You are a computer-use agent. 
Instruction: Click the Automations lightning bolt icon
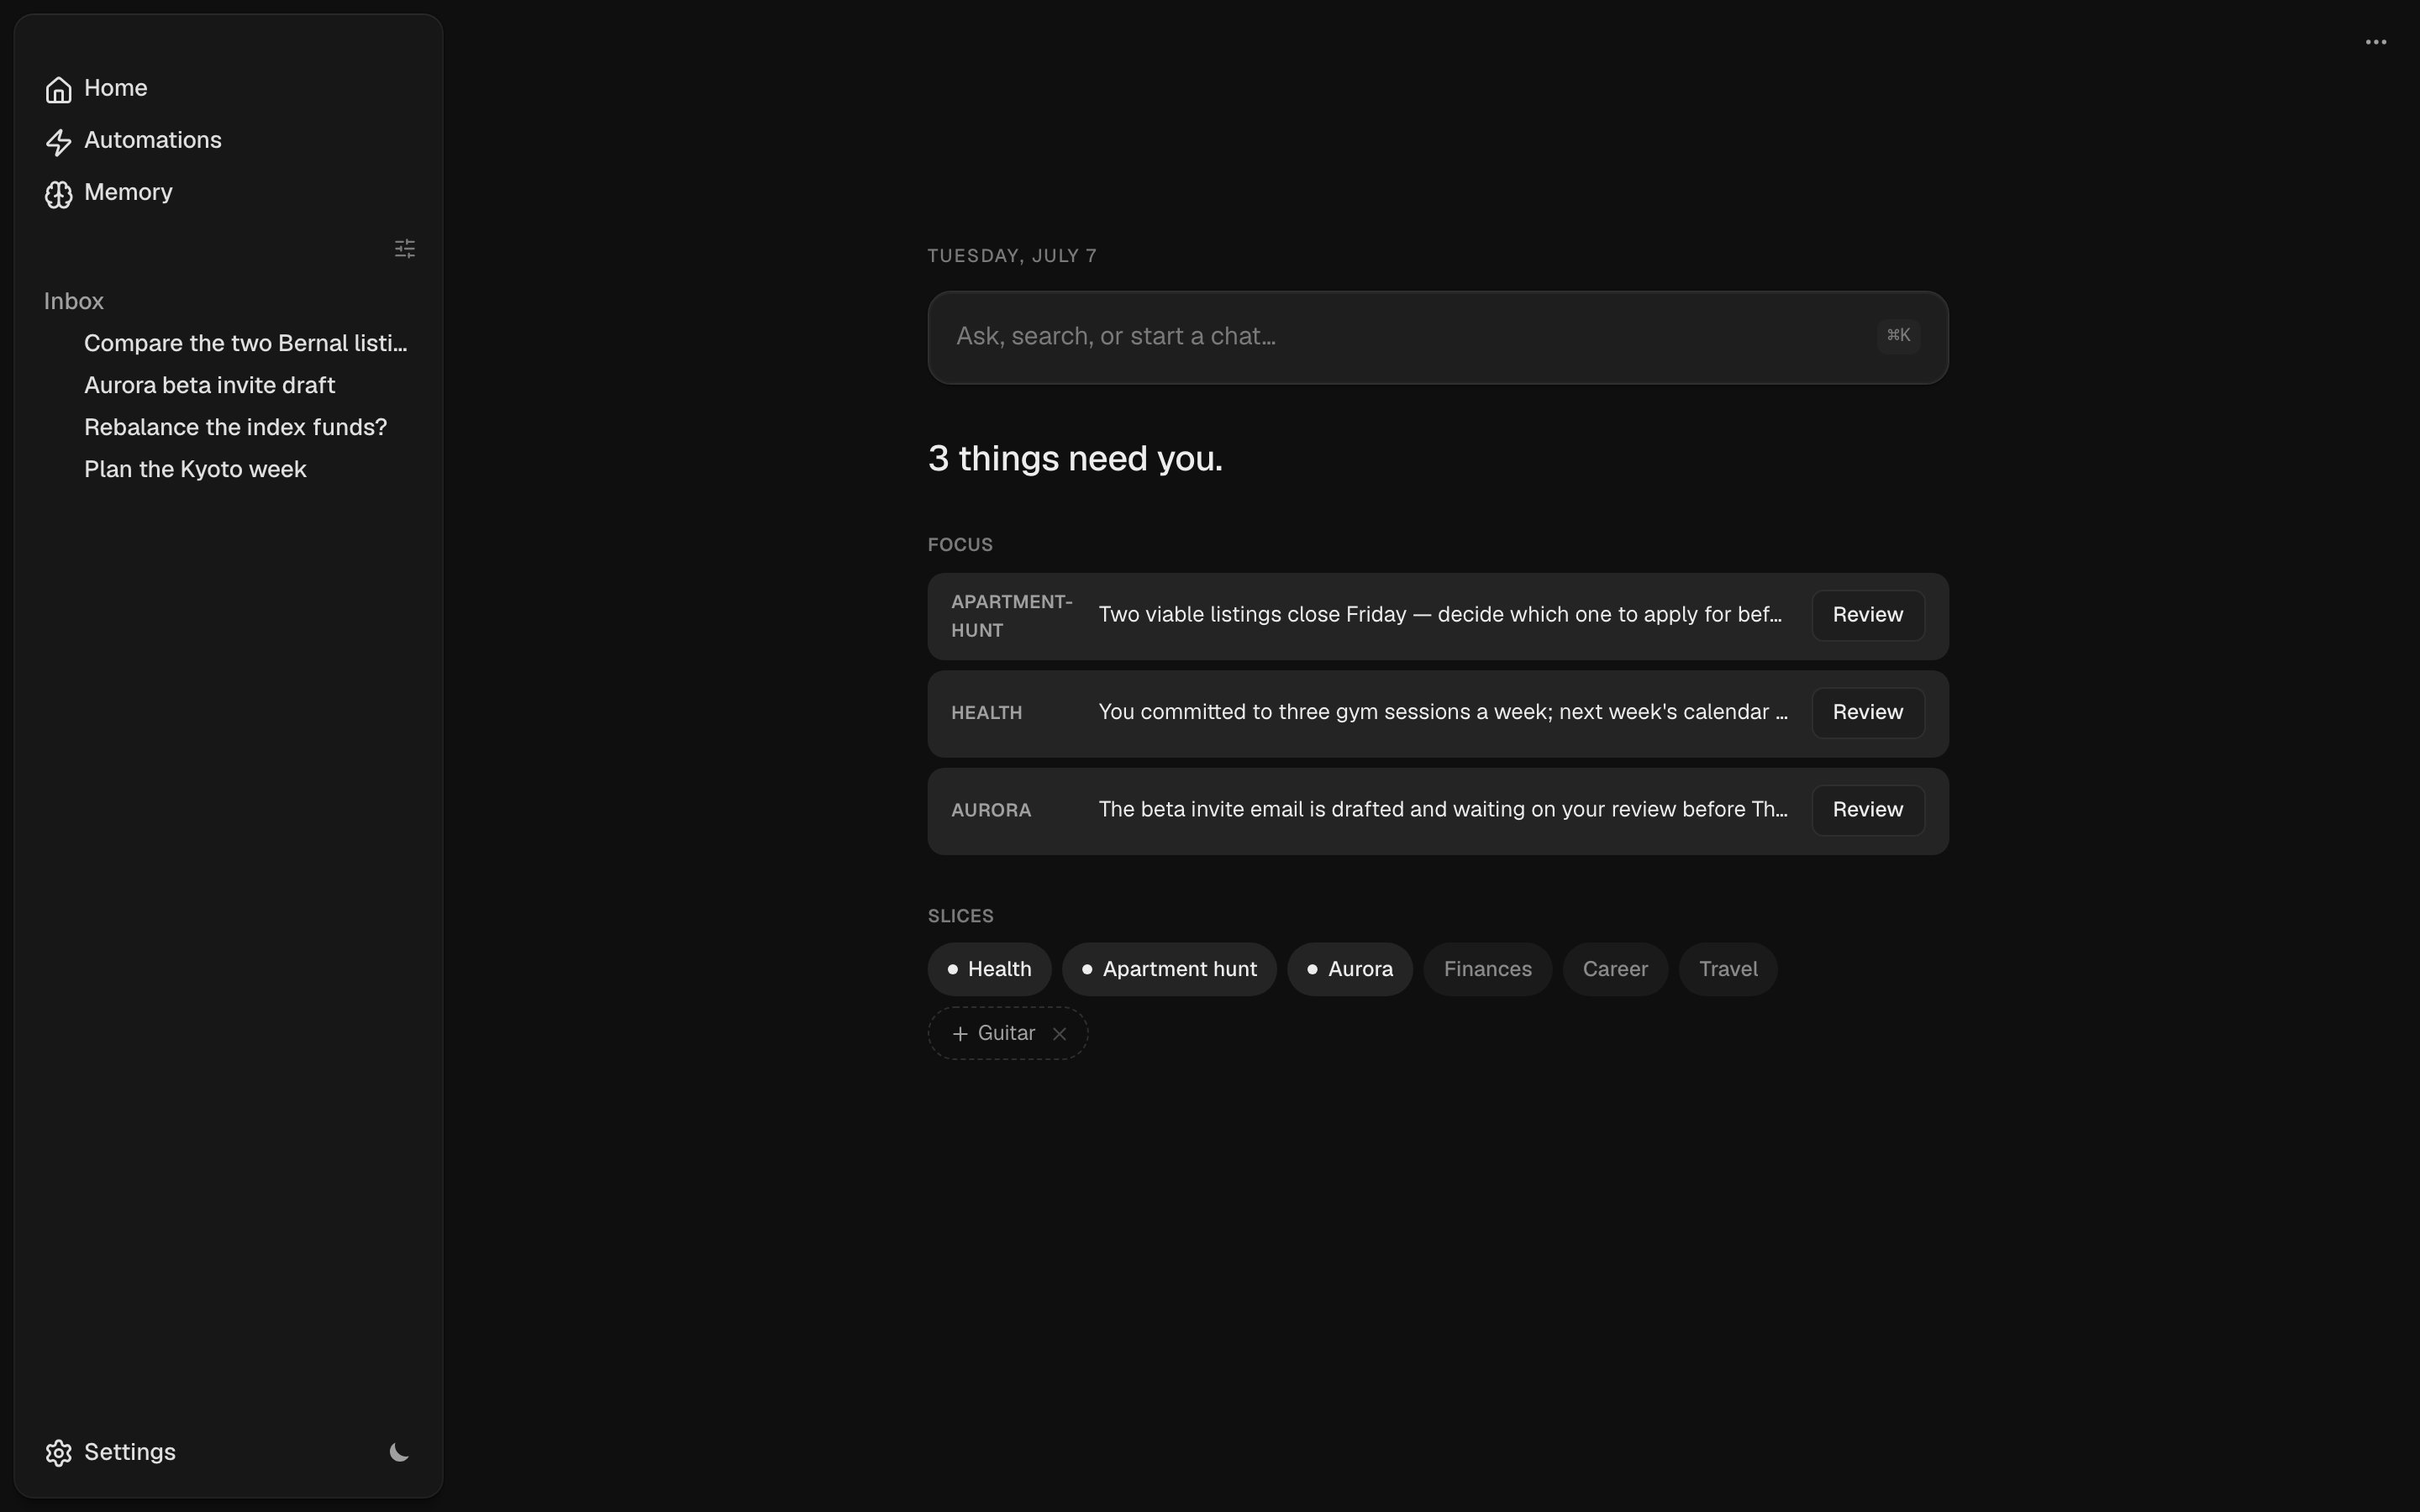coord(58,142)
